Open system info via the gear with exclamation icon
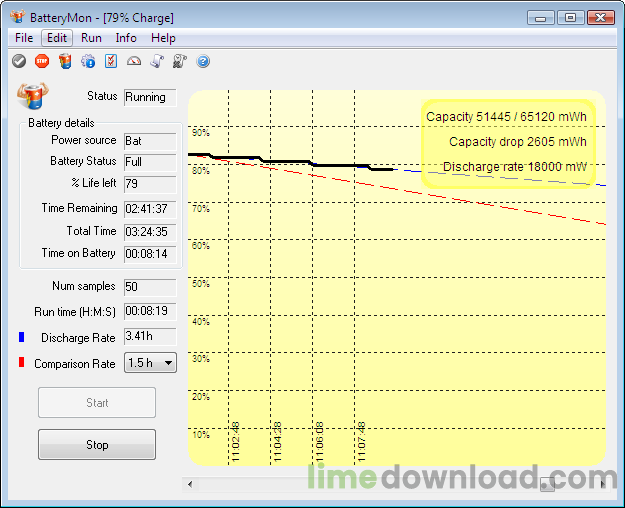The width and height of the screenshot is (625, 508). [x=88, y=61]
